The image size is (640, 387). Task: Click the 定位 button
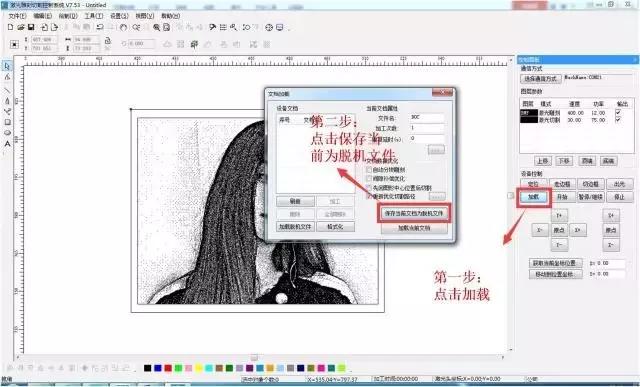point(533,184)
